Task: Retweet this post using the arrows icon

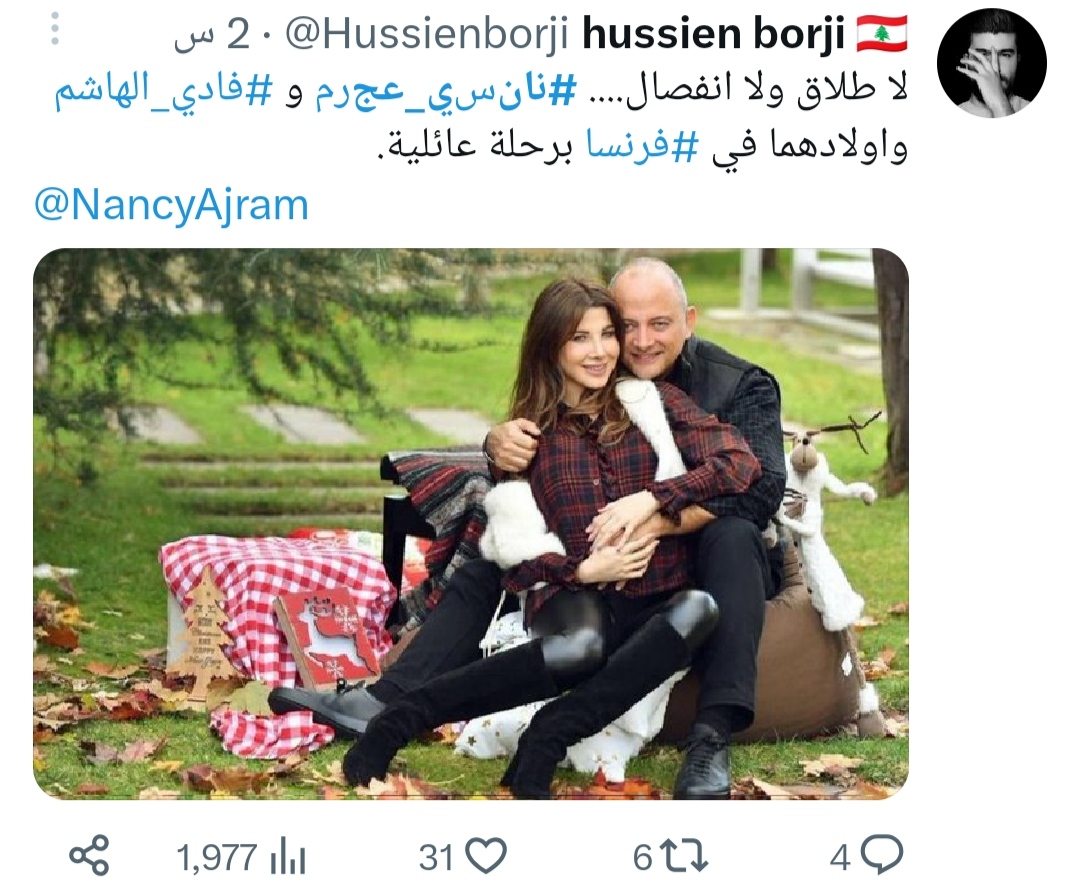Action: pos(684,856)
